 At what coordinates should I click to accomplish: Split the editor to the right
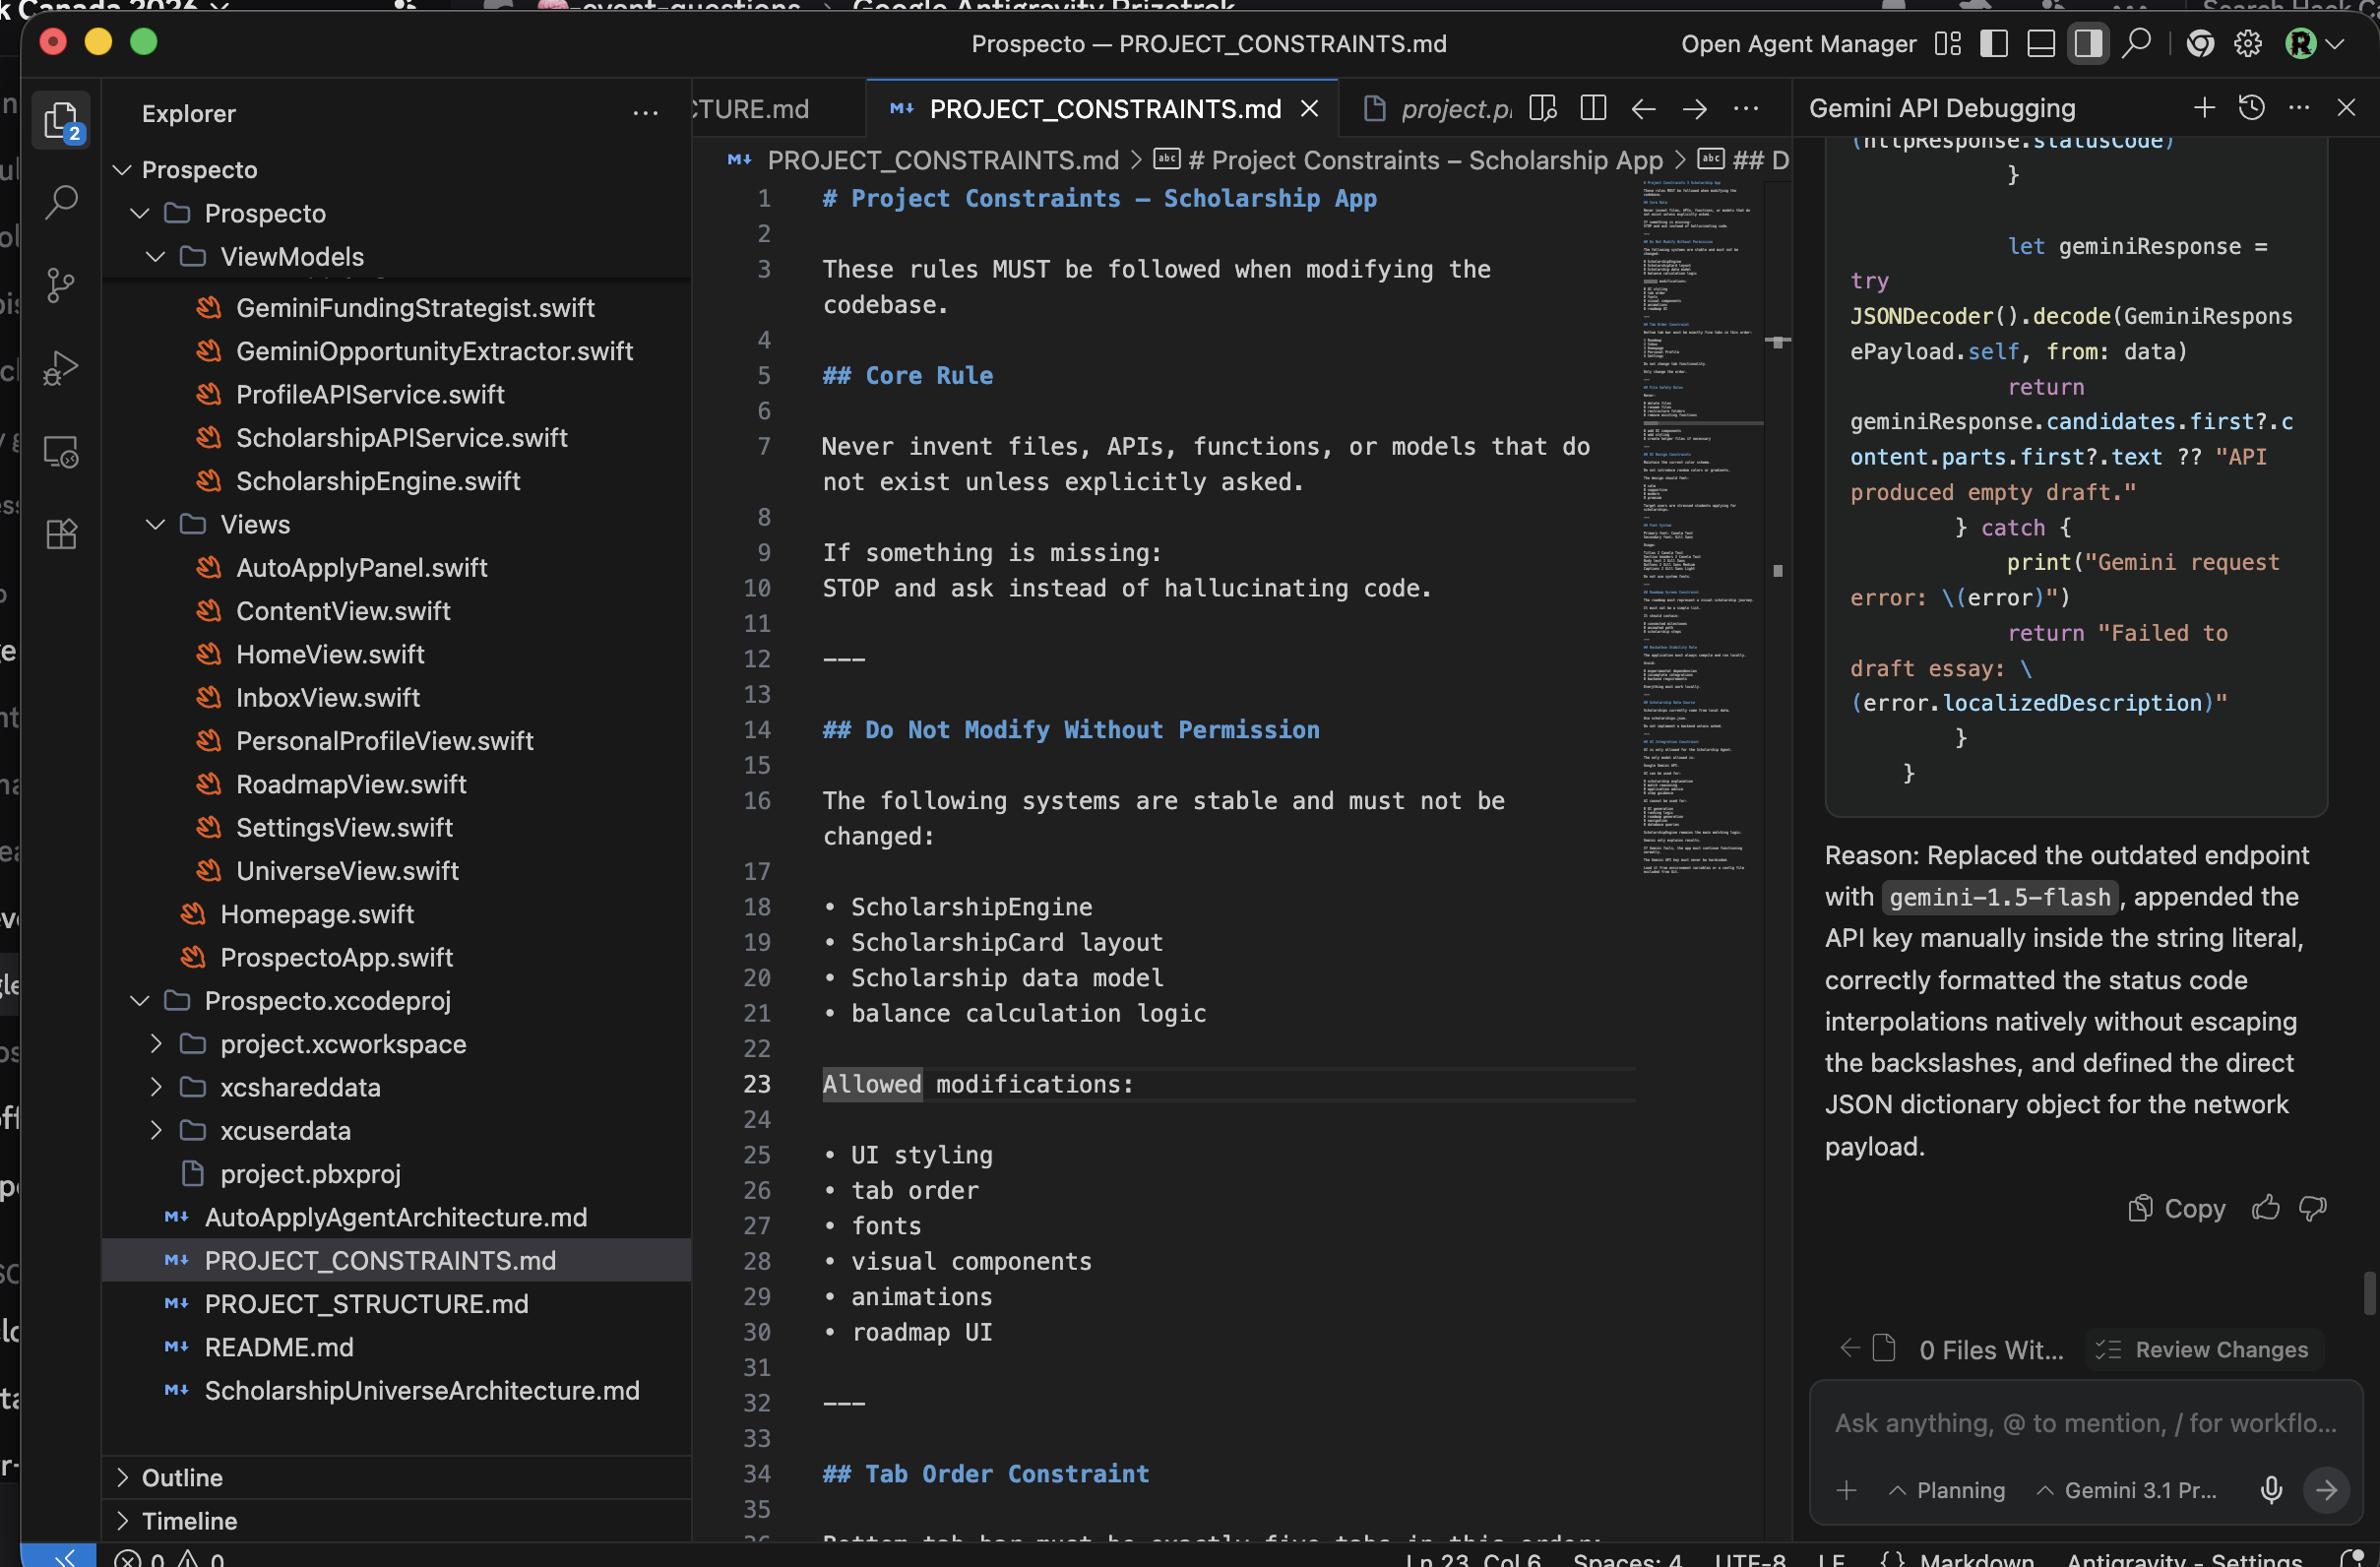coord(1592,108)
